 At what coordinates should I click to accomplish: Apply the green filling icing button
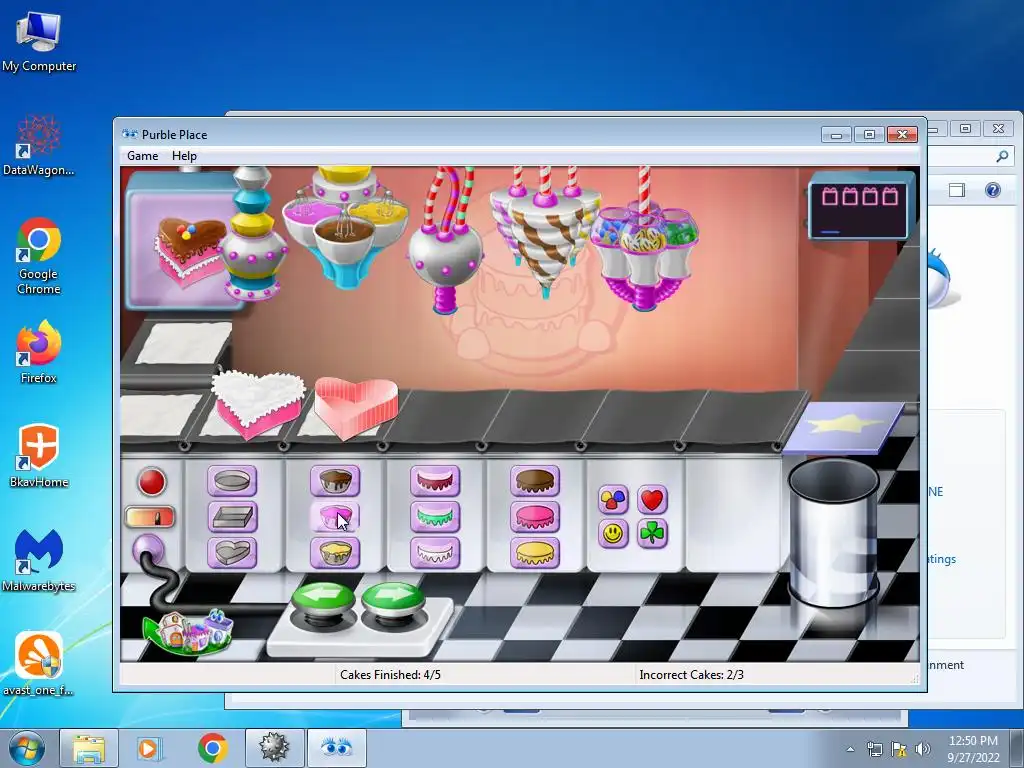coord(435,517)
